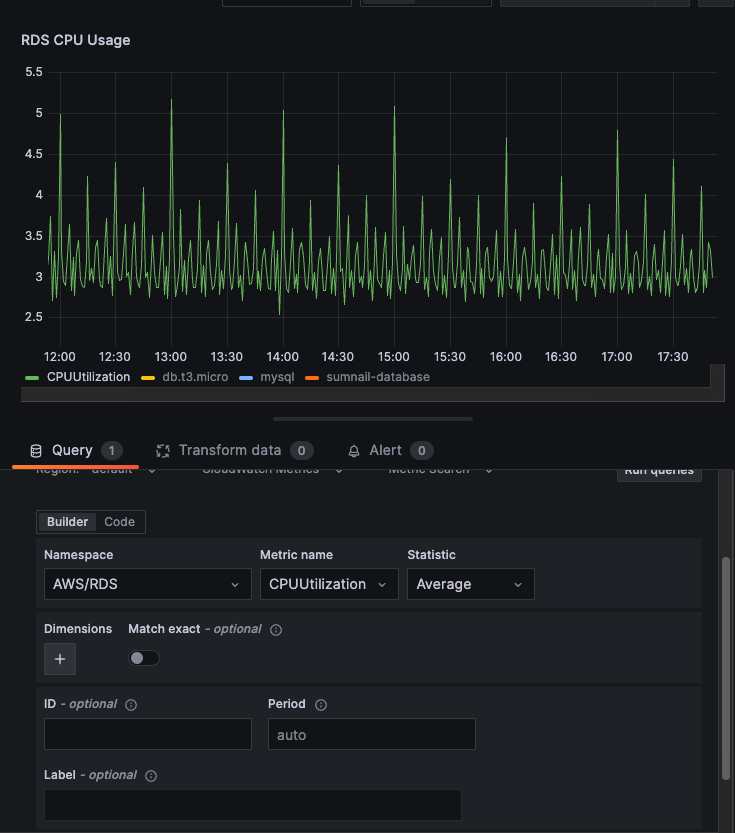Click the Transform data count badge
Viewport: 735px width, 833px height.
point(301,450)
